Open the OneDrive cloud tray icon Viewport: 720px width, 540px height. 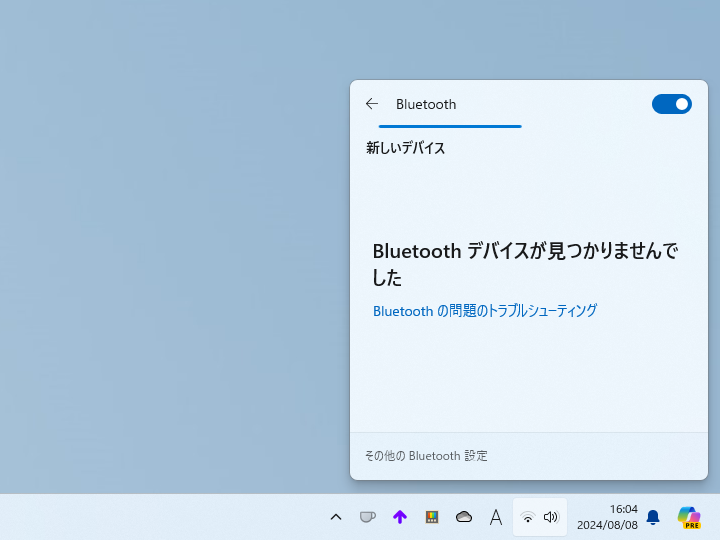click(464, 518)
